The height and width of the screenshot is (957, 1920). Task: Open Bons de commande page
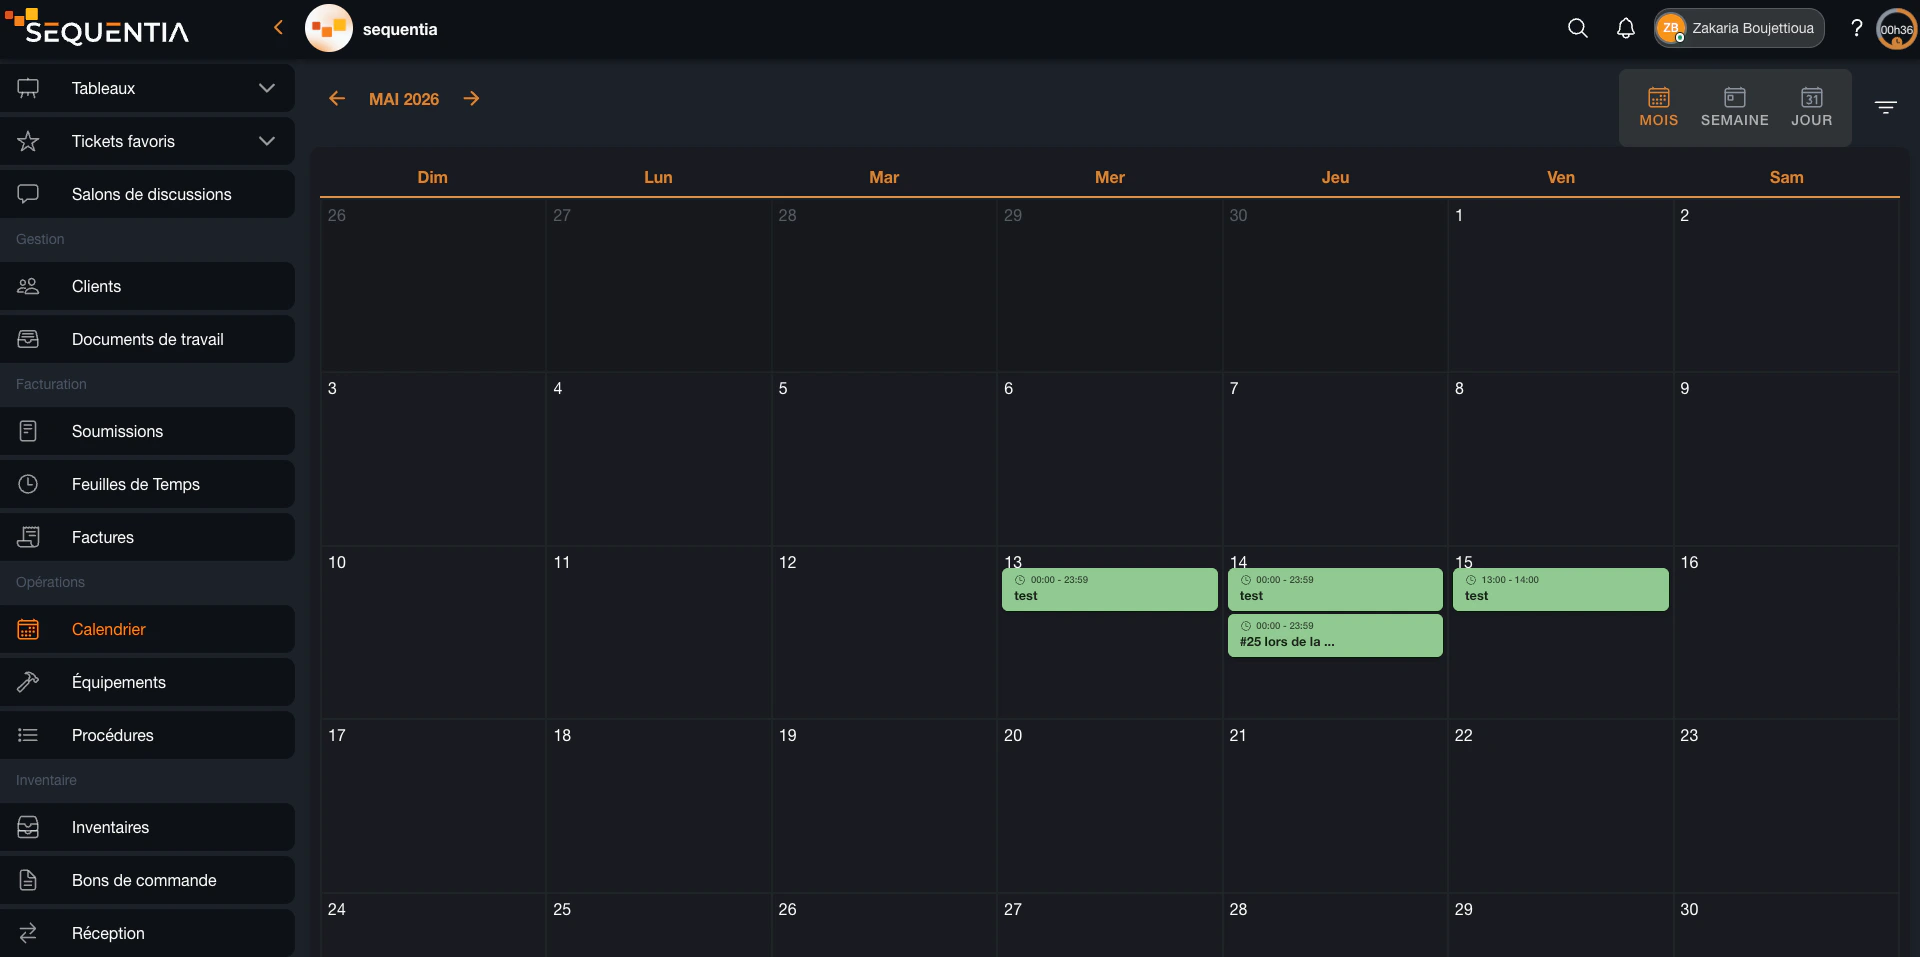(147, 880)
